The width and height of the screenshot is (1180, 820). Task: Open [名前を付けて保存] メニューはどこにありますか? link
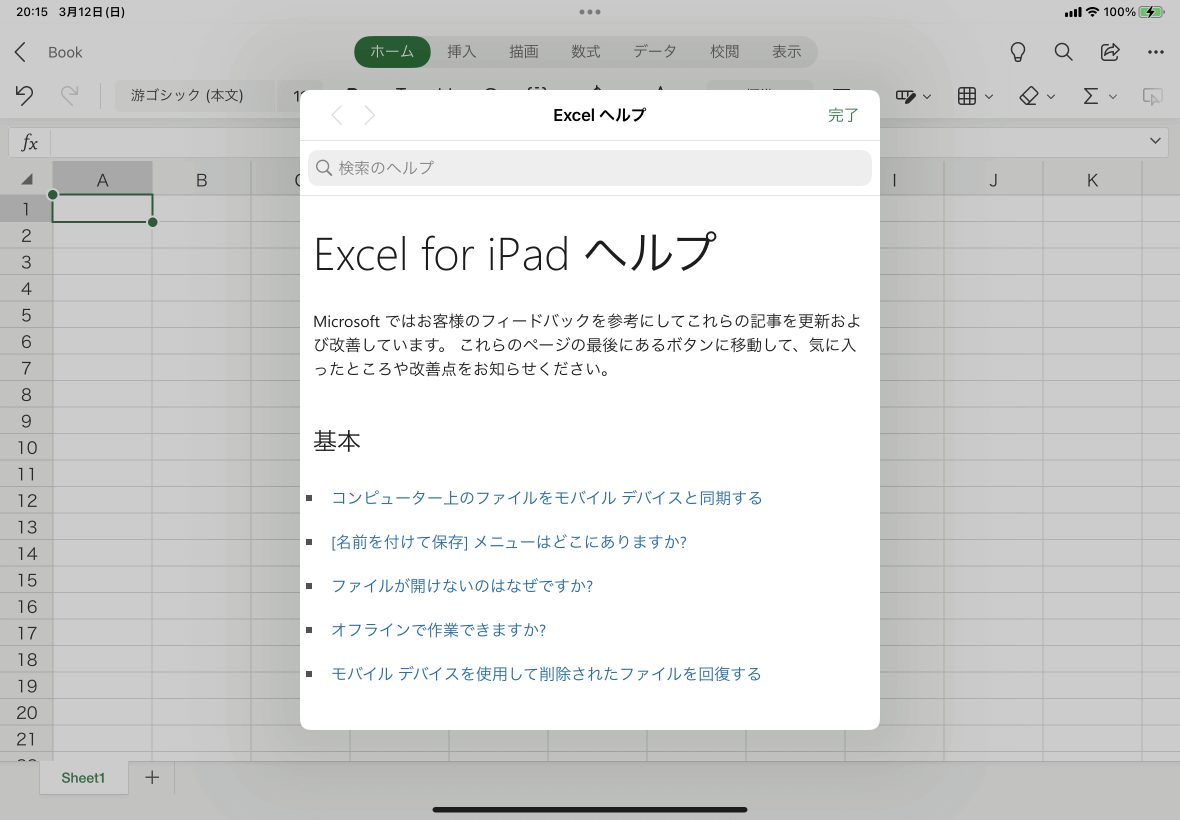click(x=509, y=542)
